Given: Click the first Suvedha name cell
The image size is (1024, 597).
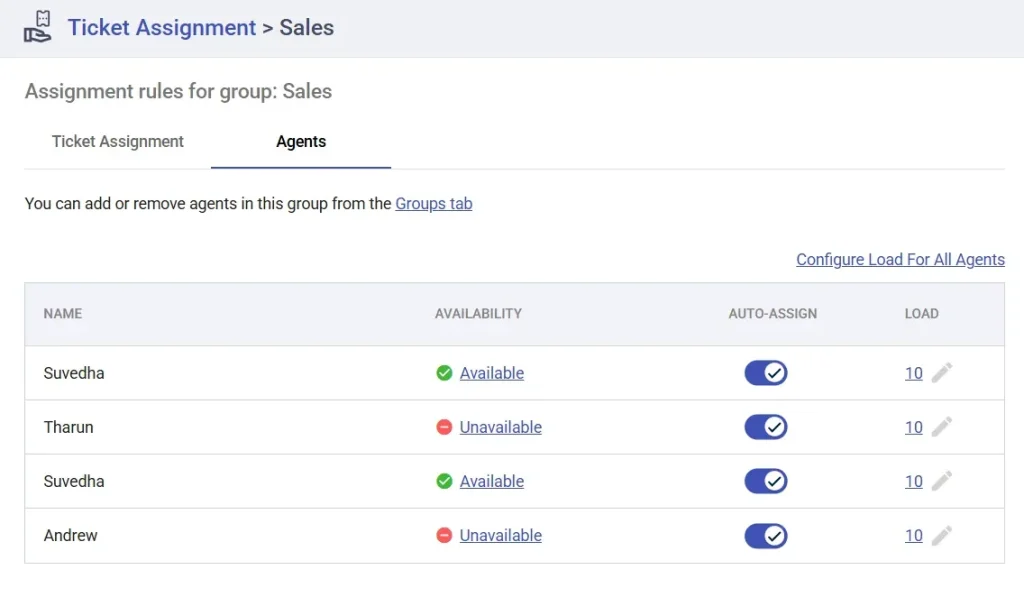Looking at the screenshot, I should coord(74,373).
